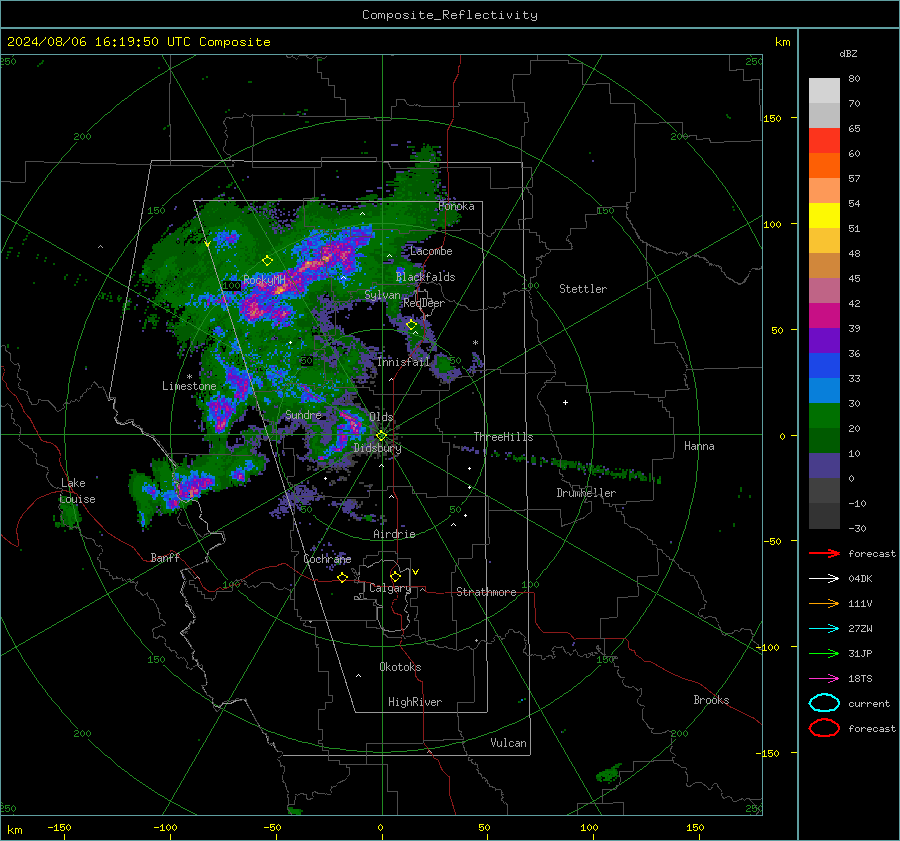
Task: Click the Cochrane town label
Action: point(327,559)
